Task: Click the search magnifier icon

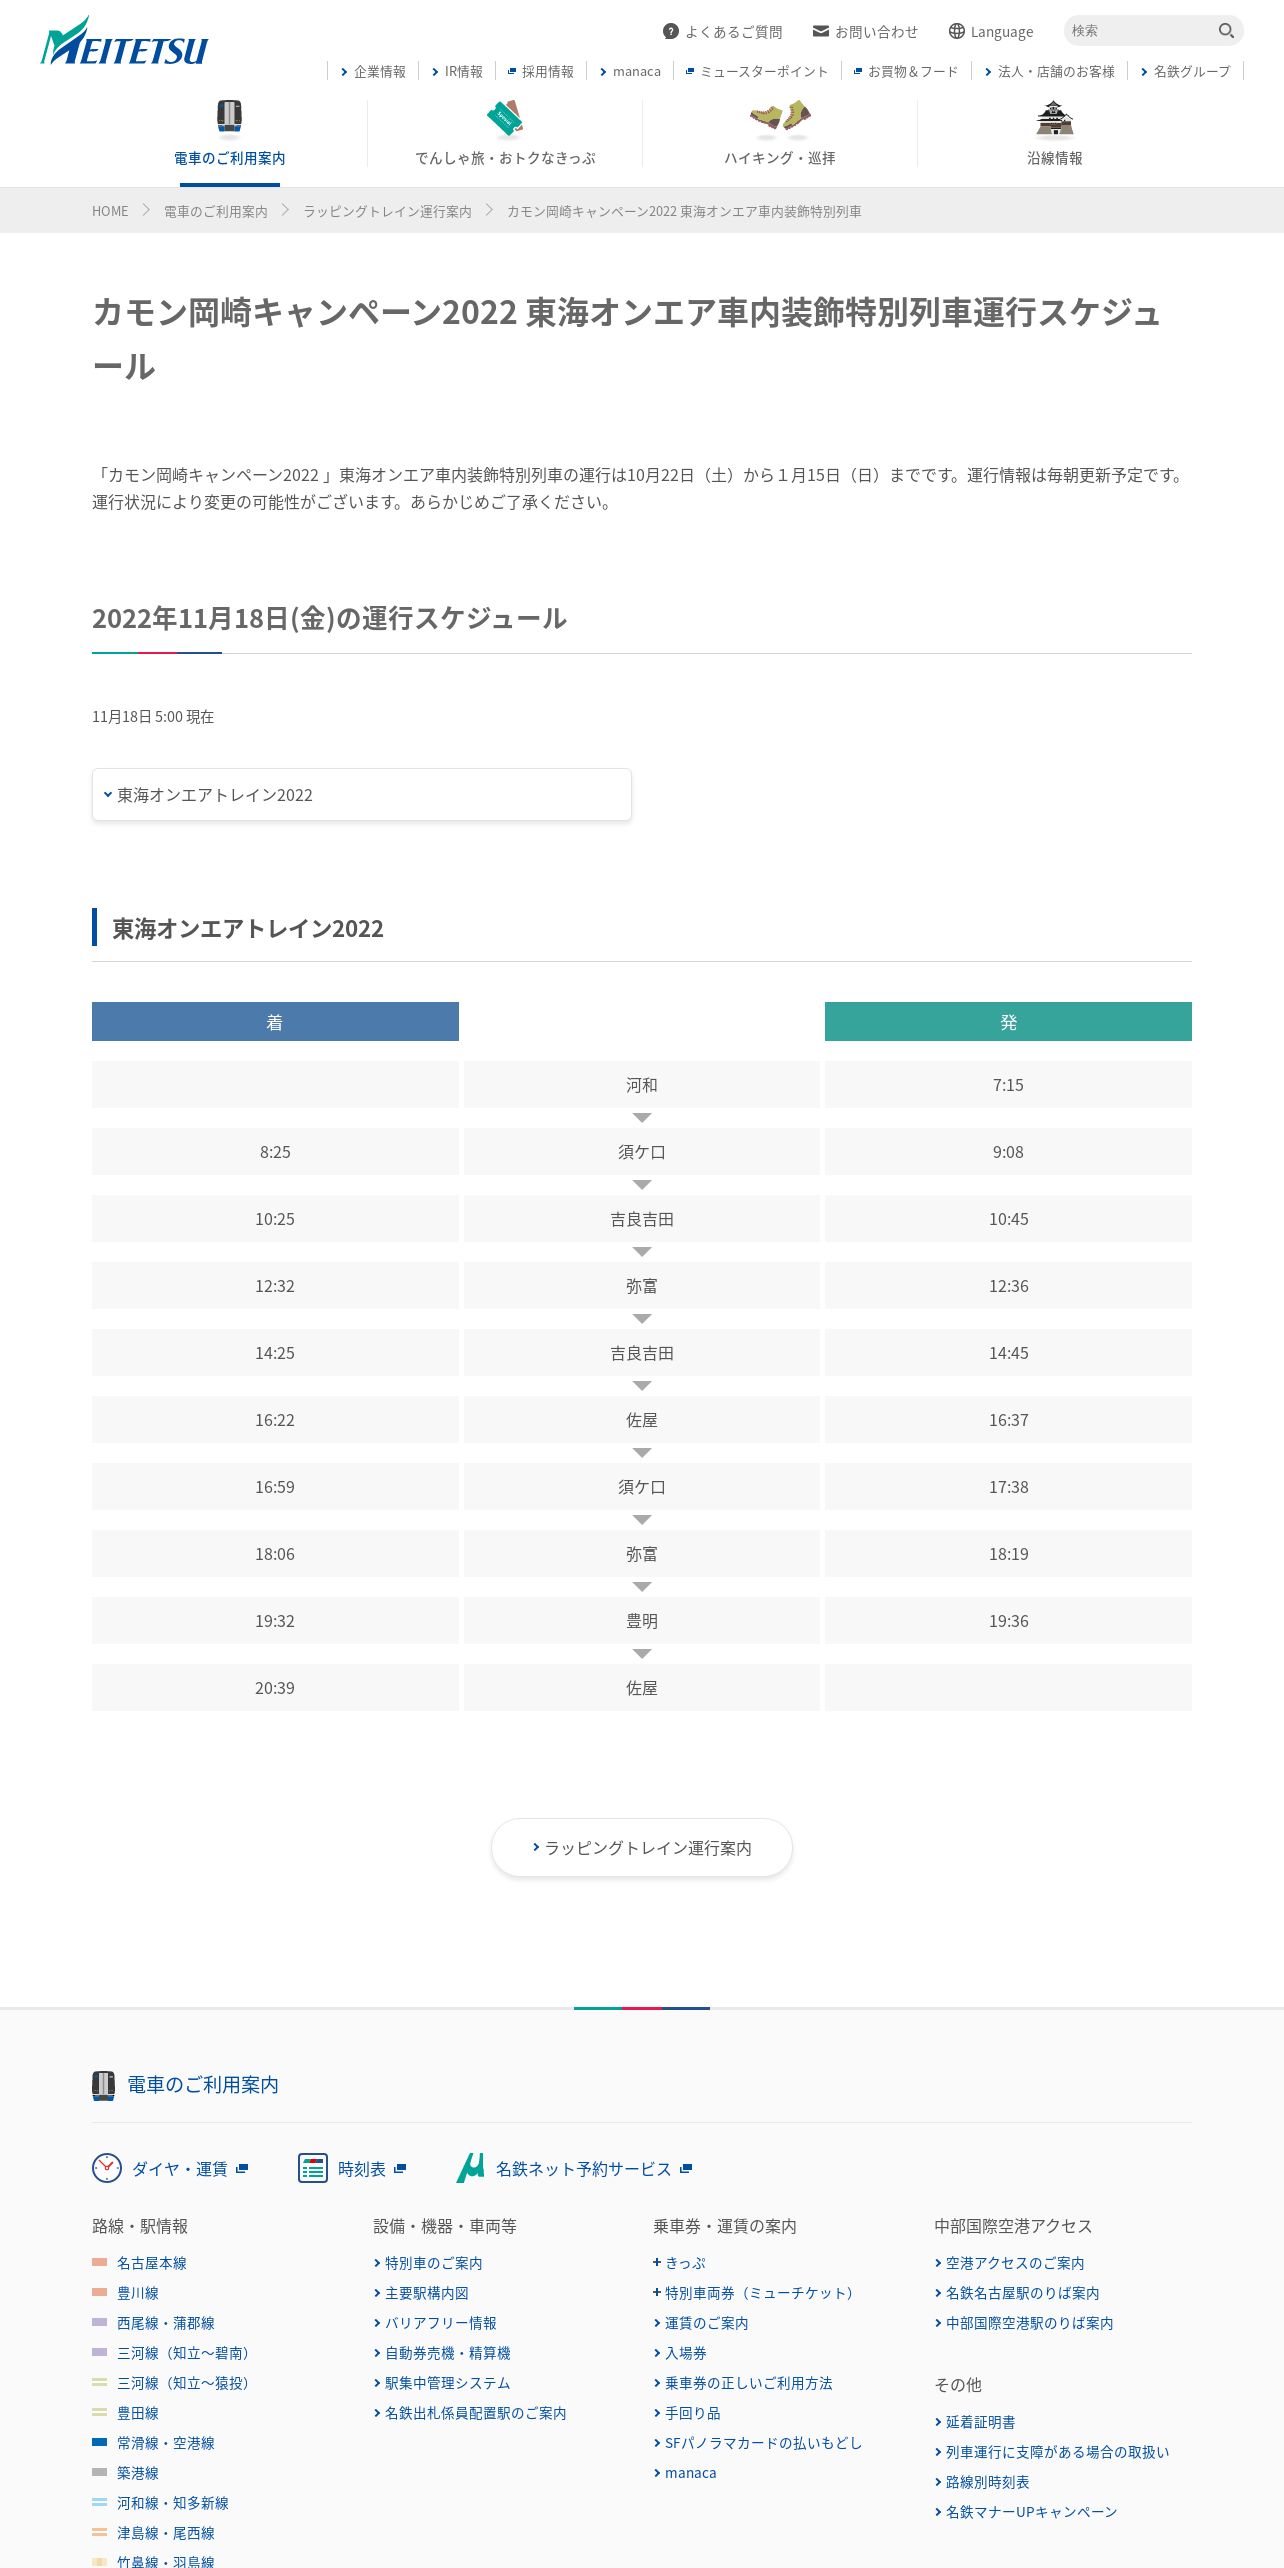Action: tap(1226, 31)
